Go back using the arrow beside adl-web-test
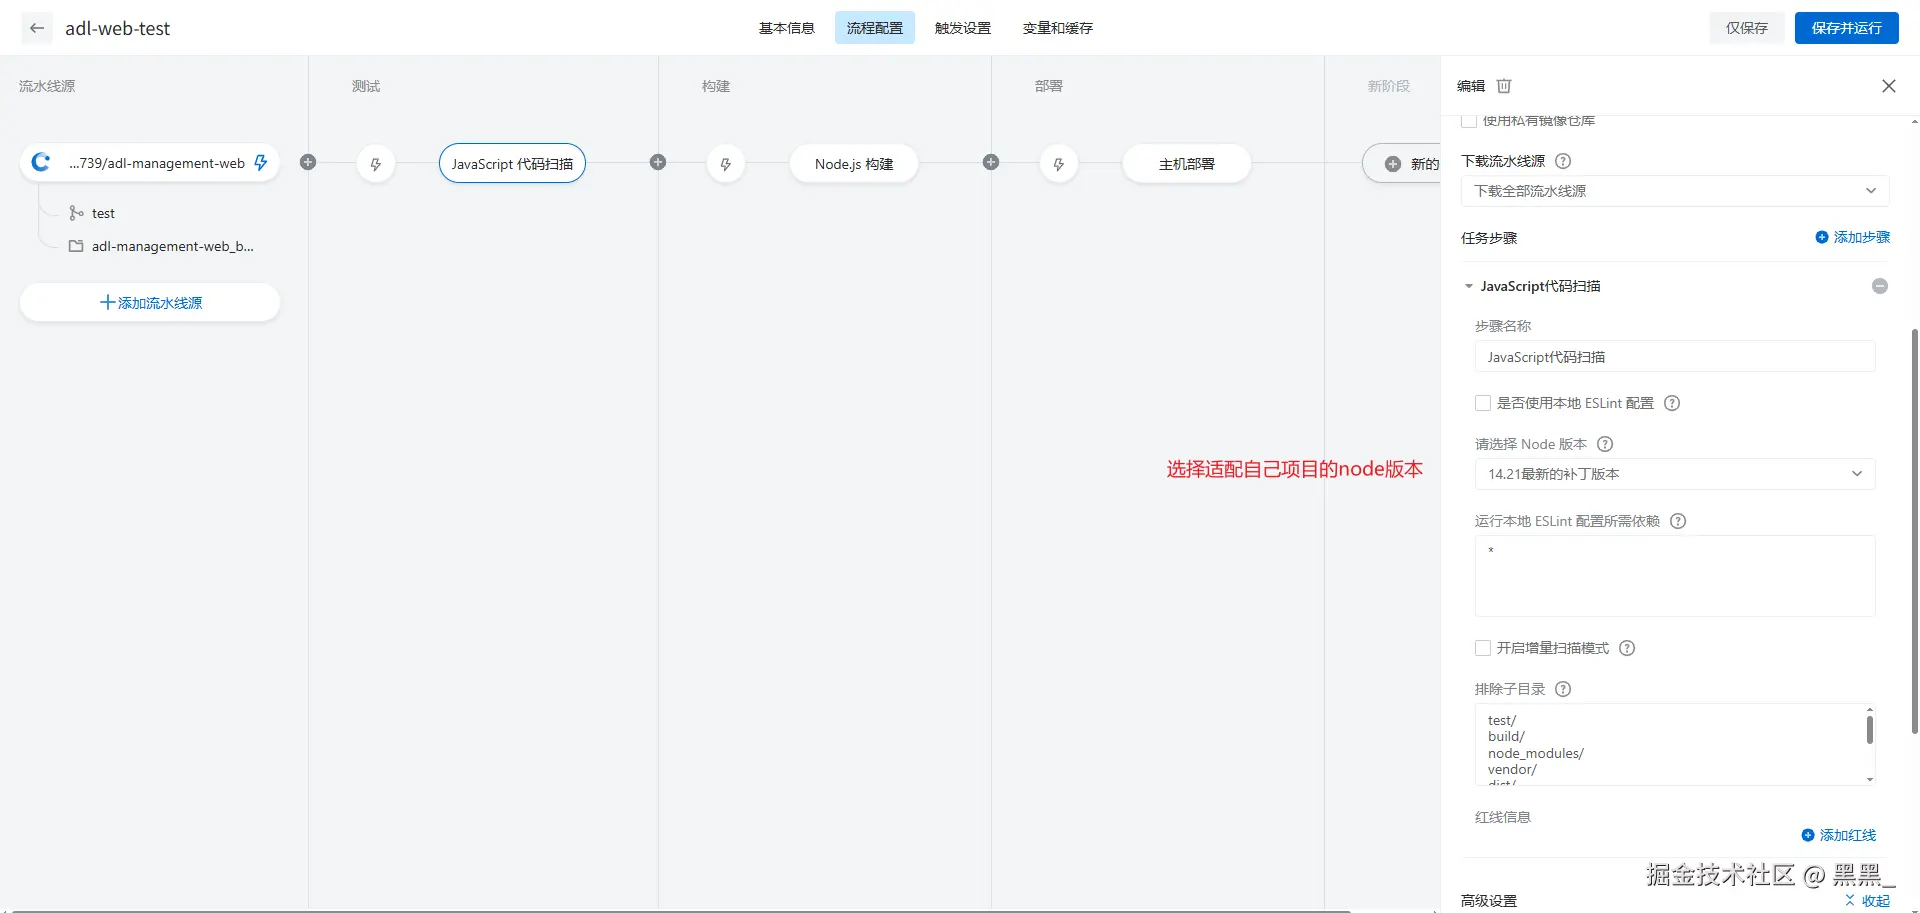The image size is (1920, 913). [37, 28]
